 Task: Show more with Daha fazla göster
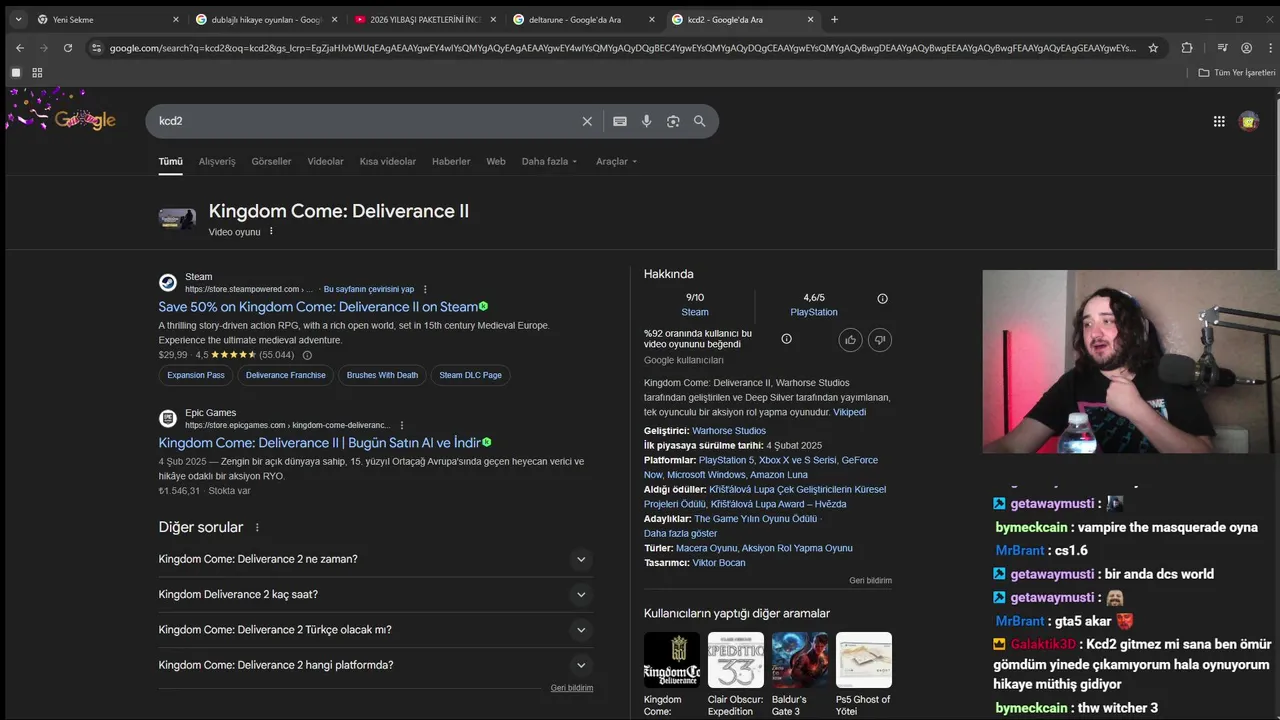click(680, 533)
